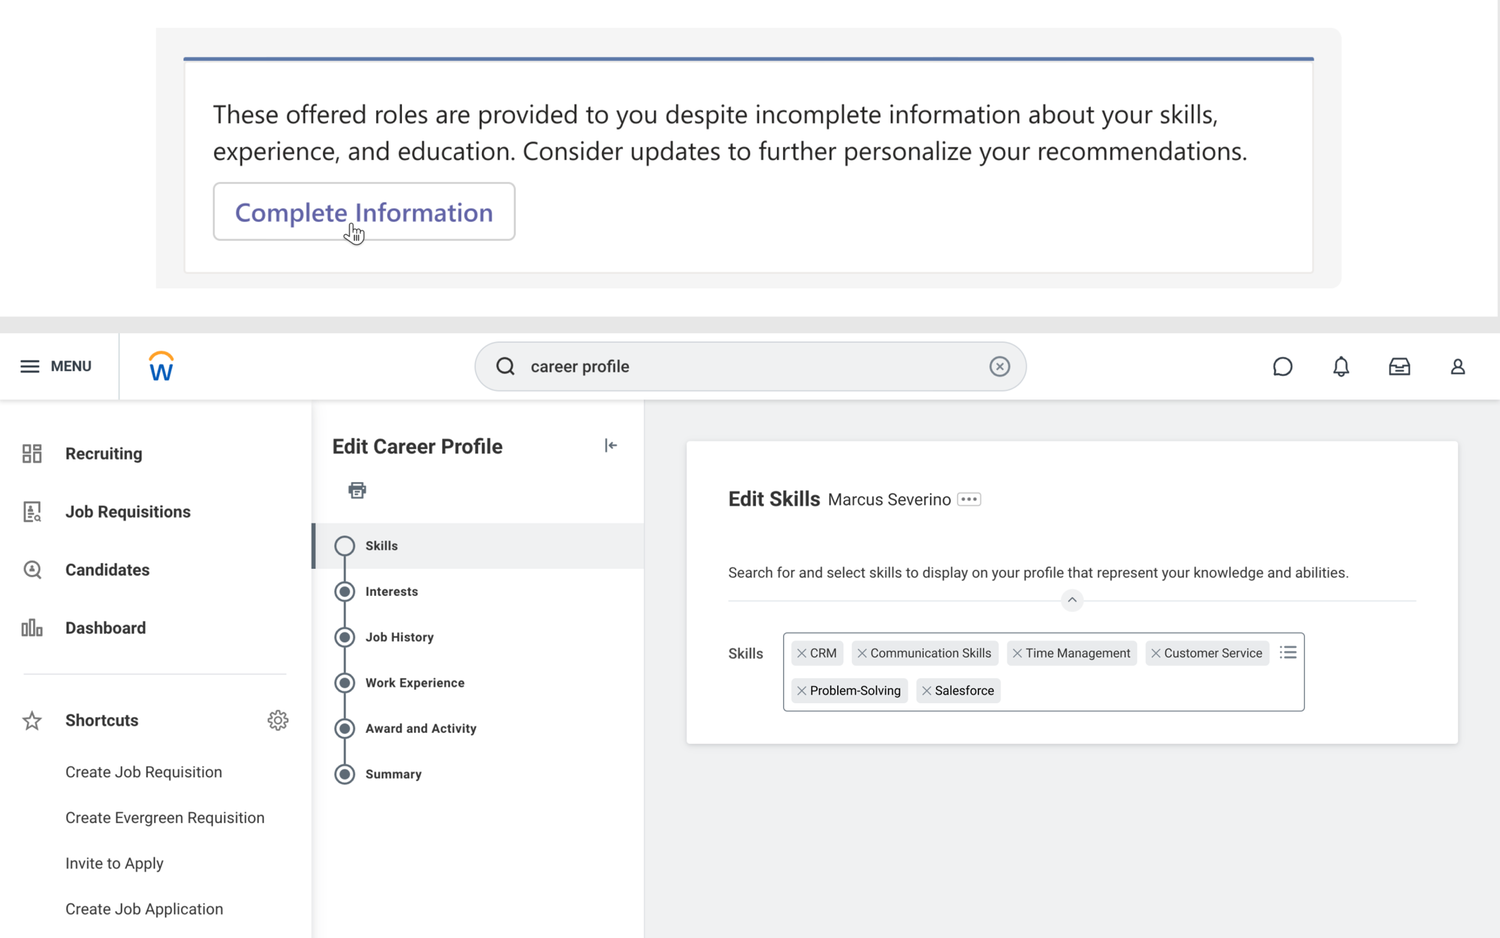Remove the Salesforce skill tag

[x=926, y=690]
